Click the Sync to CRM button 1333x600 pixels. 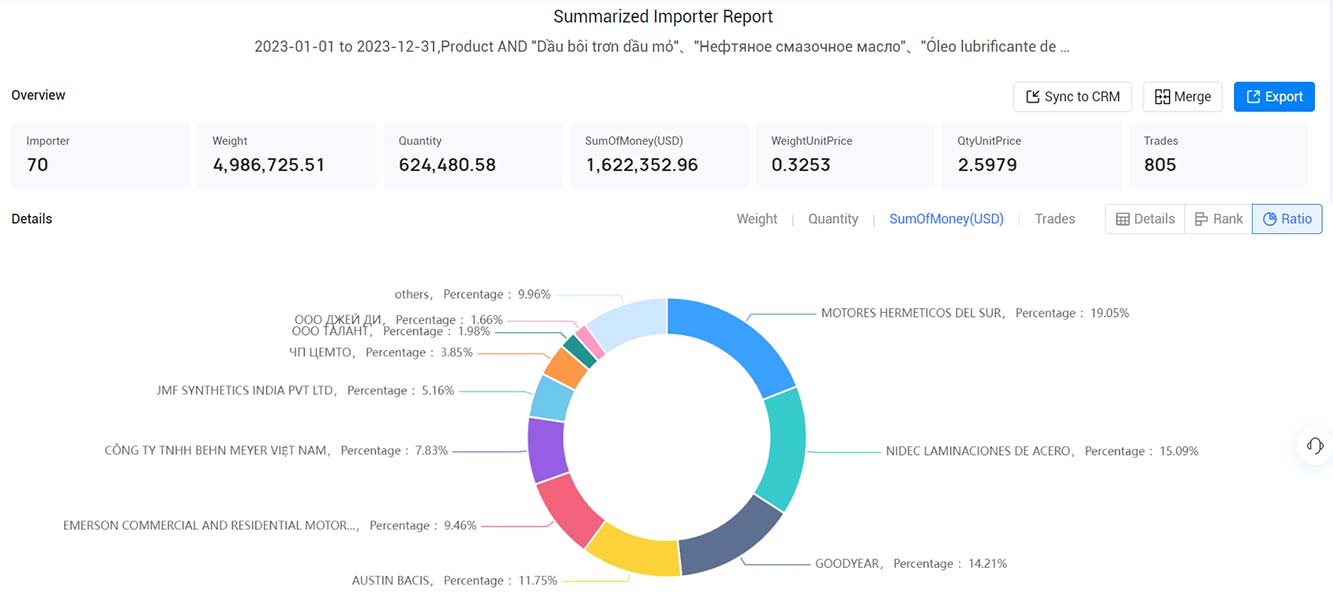click(1073, 97)
